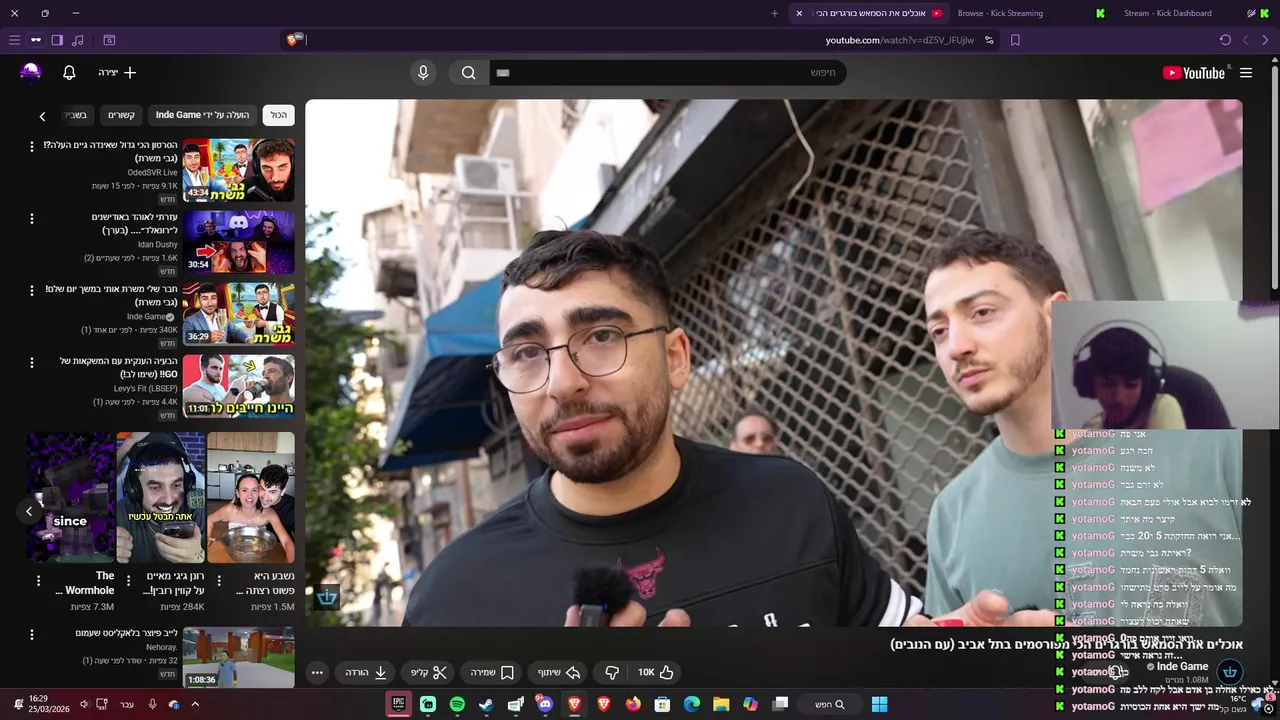Close the active YouTube browser tab
Image resolution: width=1280 pixels, height=720 pixels.
coord(798,13)
